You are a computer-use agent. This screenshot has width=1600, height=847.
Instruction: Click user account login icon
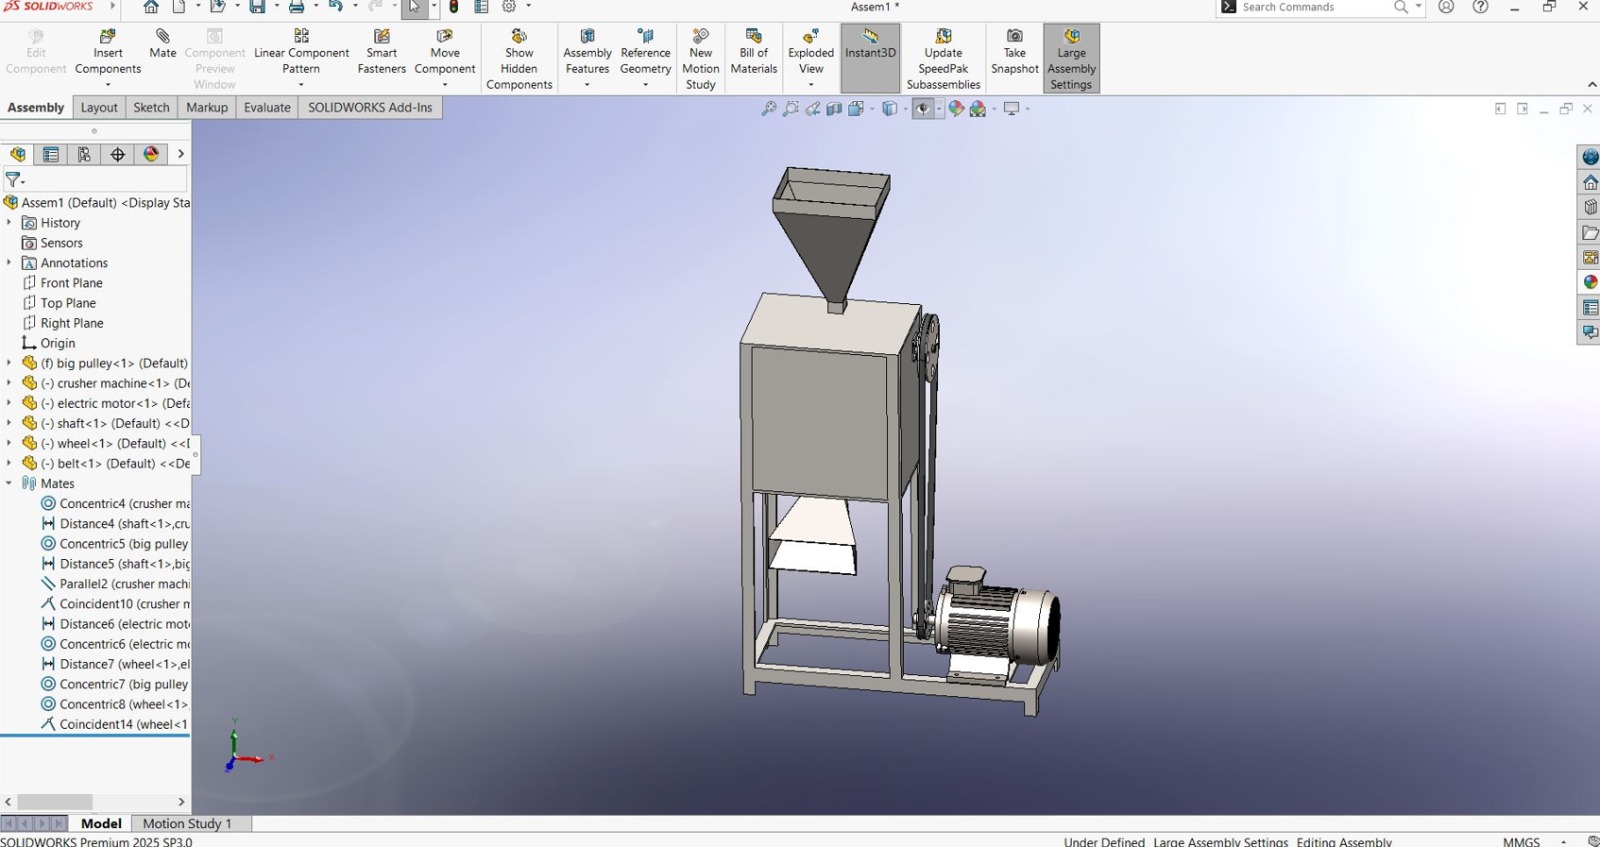[x=1446, y=7]
